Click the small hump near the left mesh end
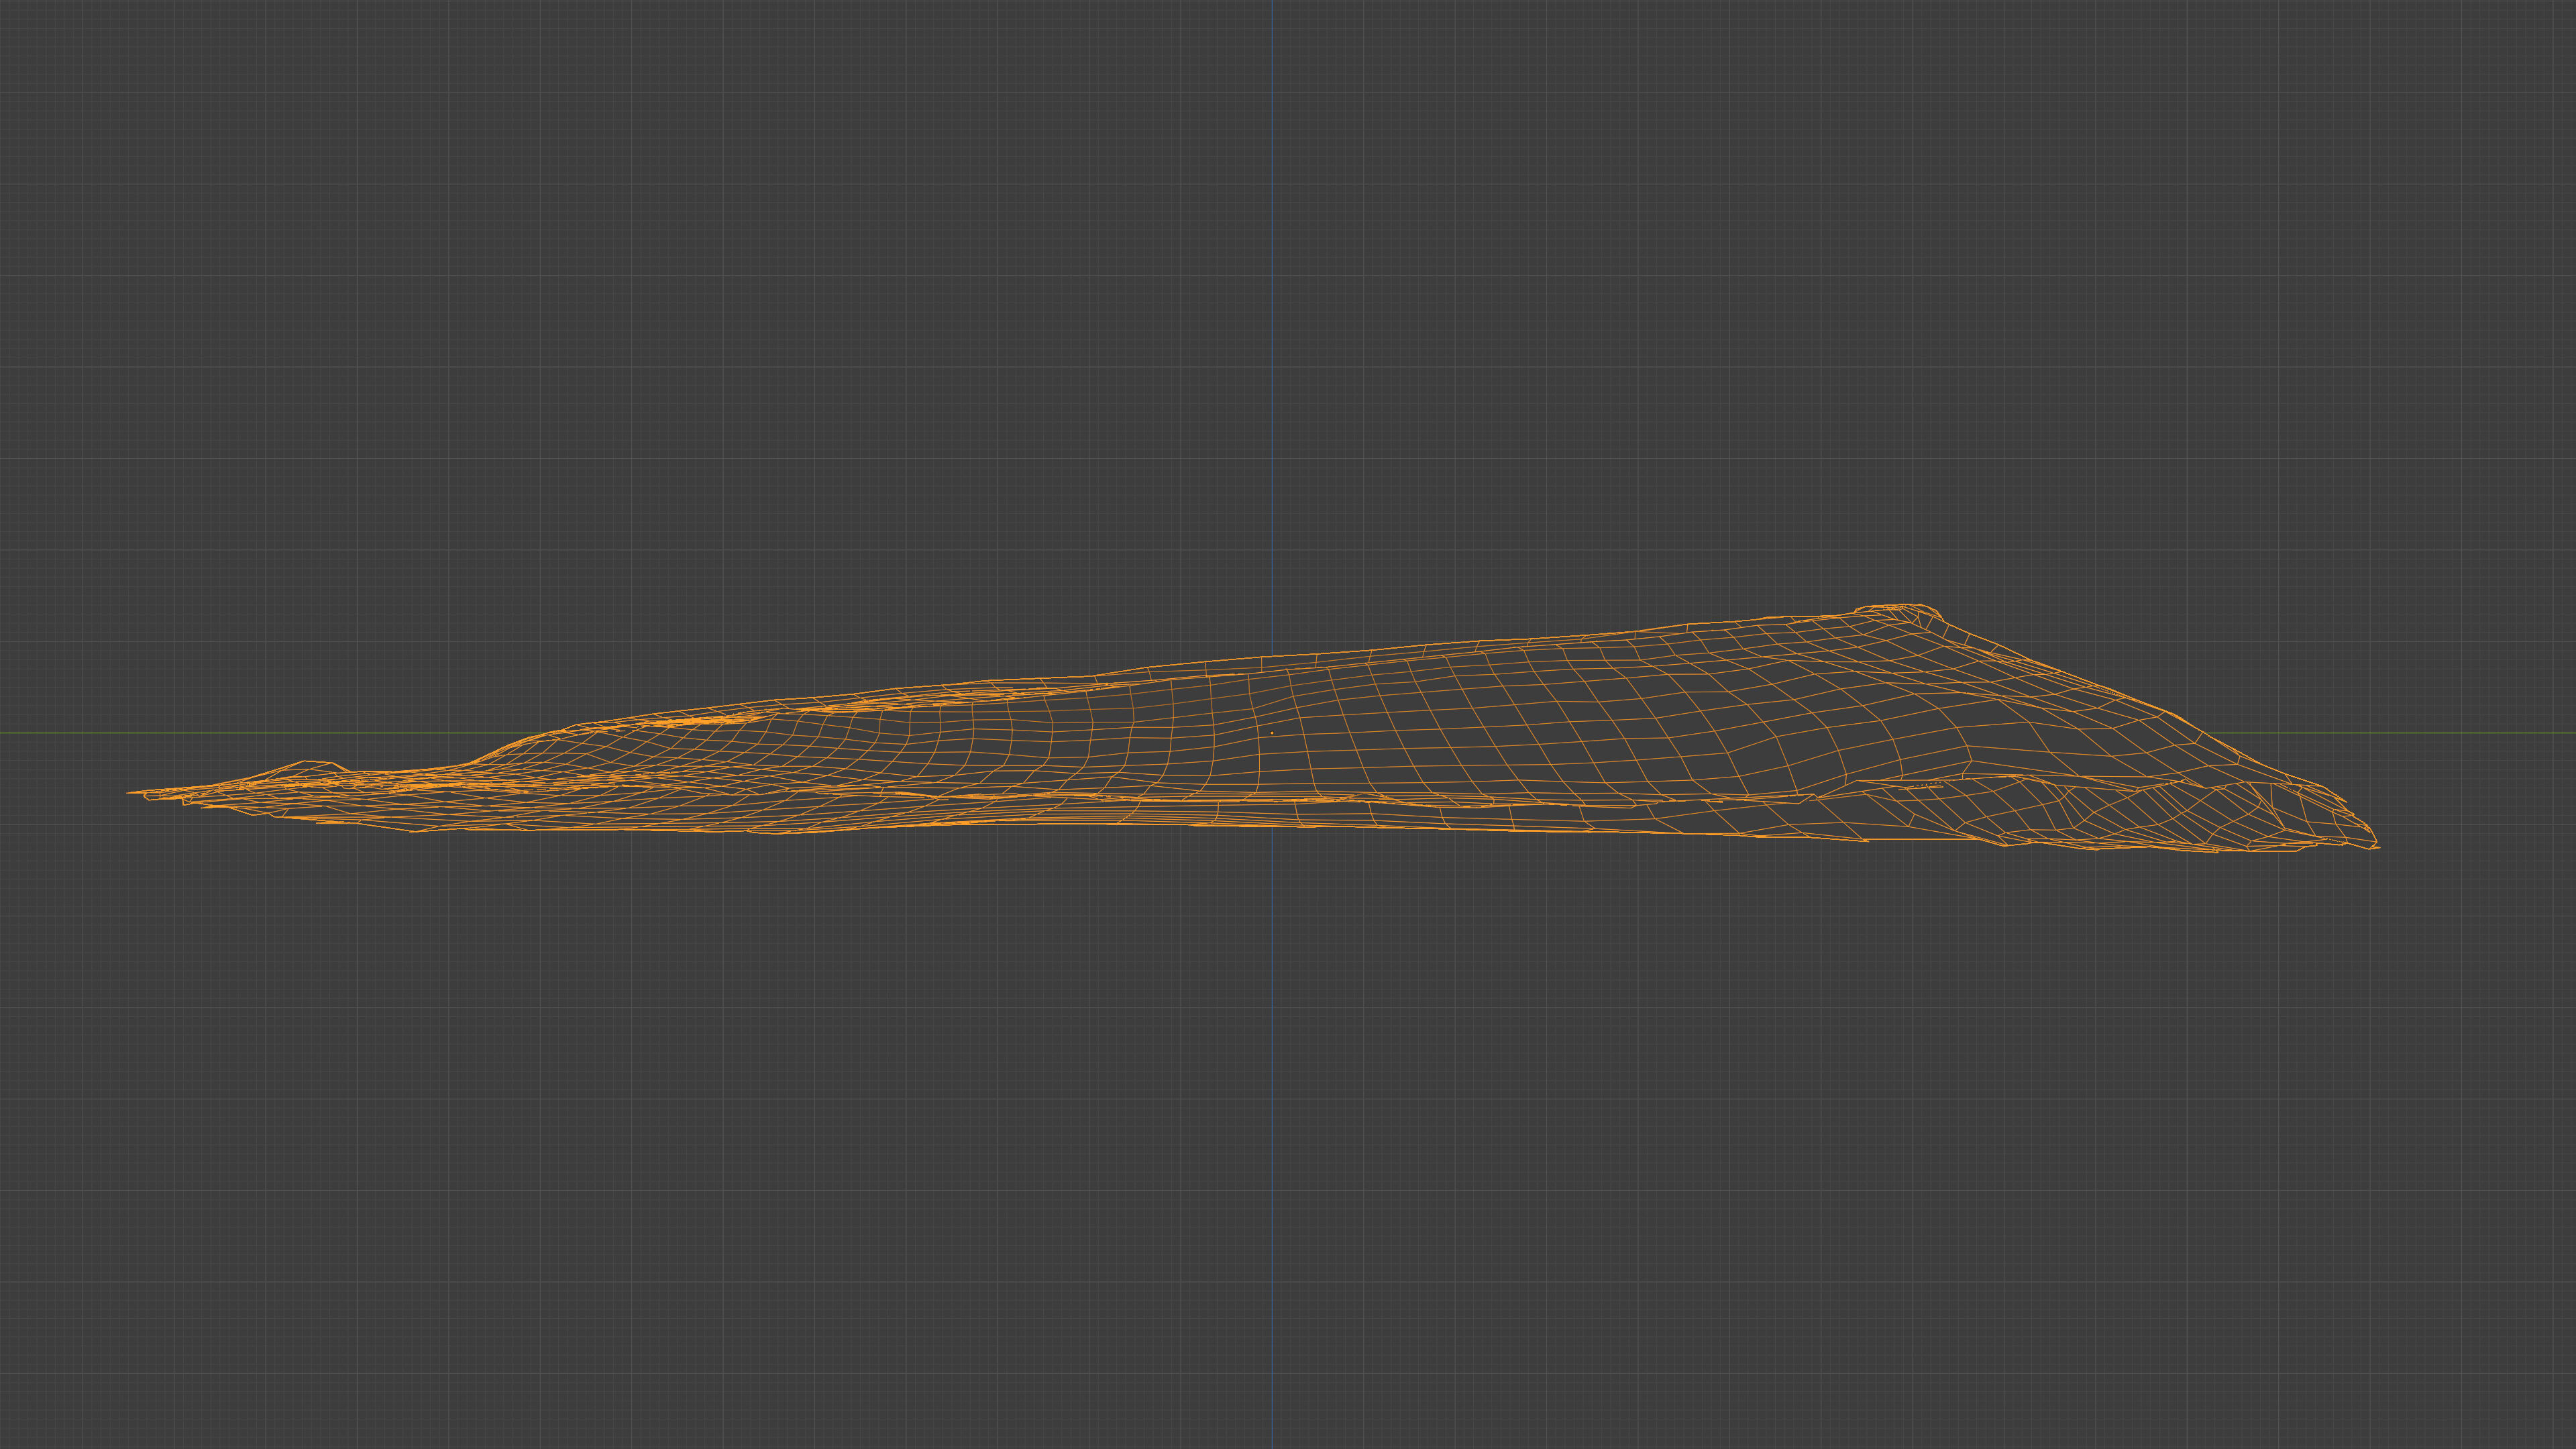The height and width of the screenshot is (1449, 2576). 306,765
